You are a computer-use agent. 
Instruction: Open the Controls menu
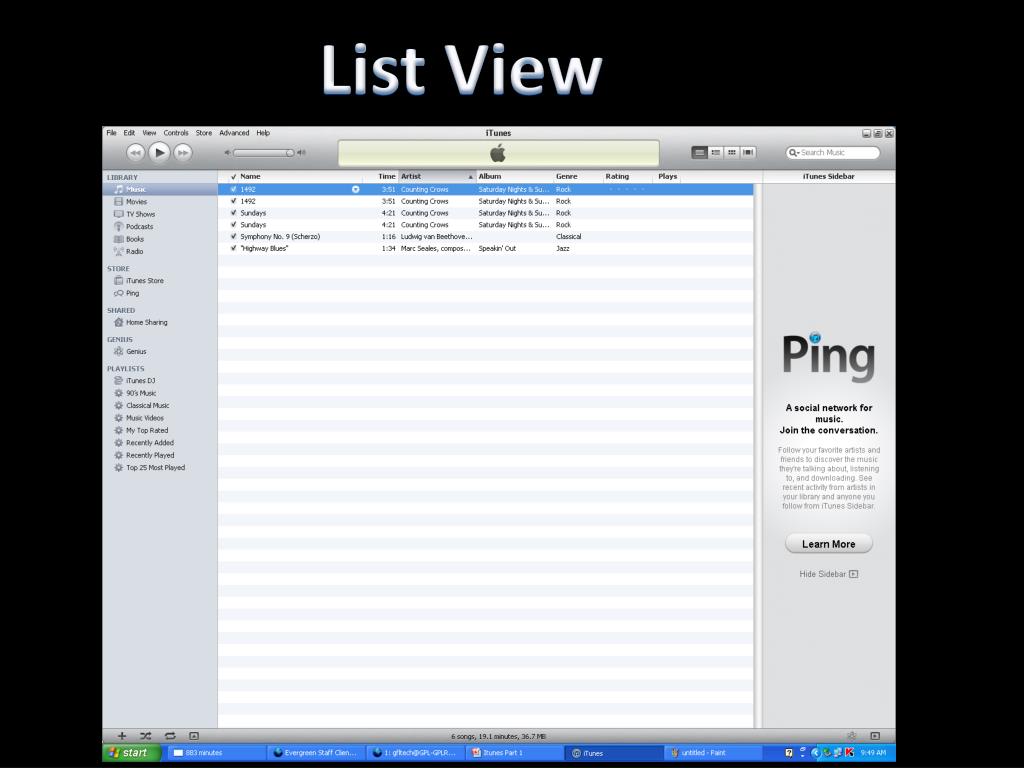(176, 133)
